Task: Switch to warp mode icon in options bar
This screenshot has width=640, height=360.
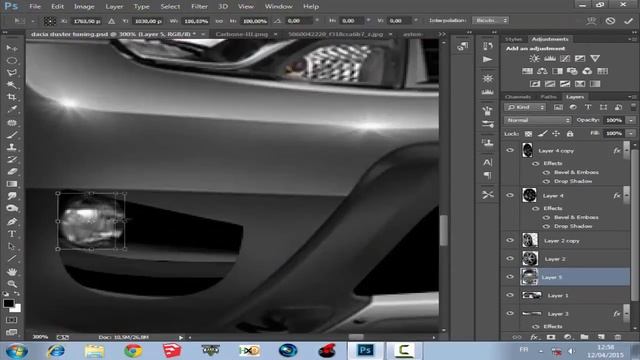Action: (x=591, y=20)
